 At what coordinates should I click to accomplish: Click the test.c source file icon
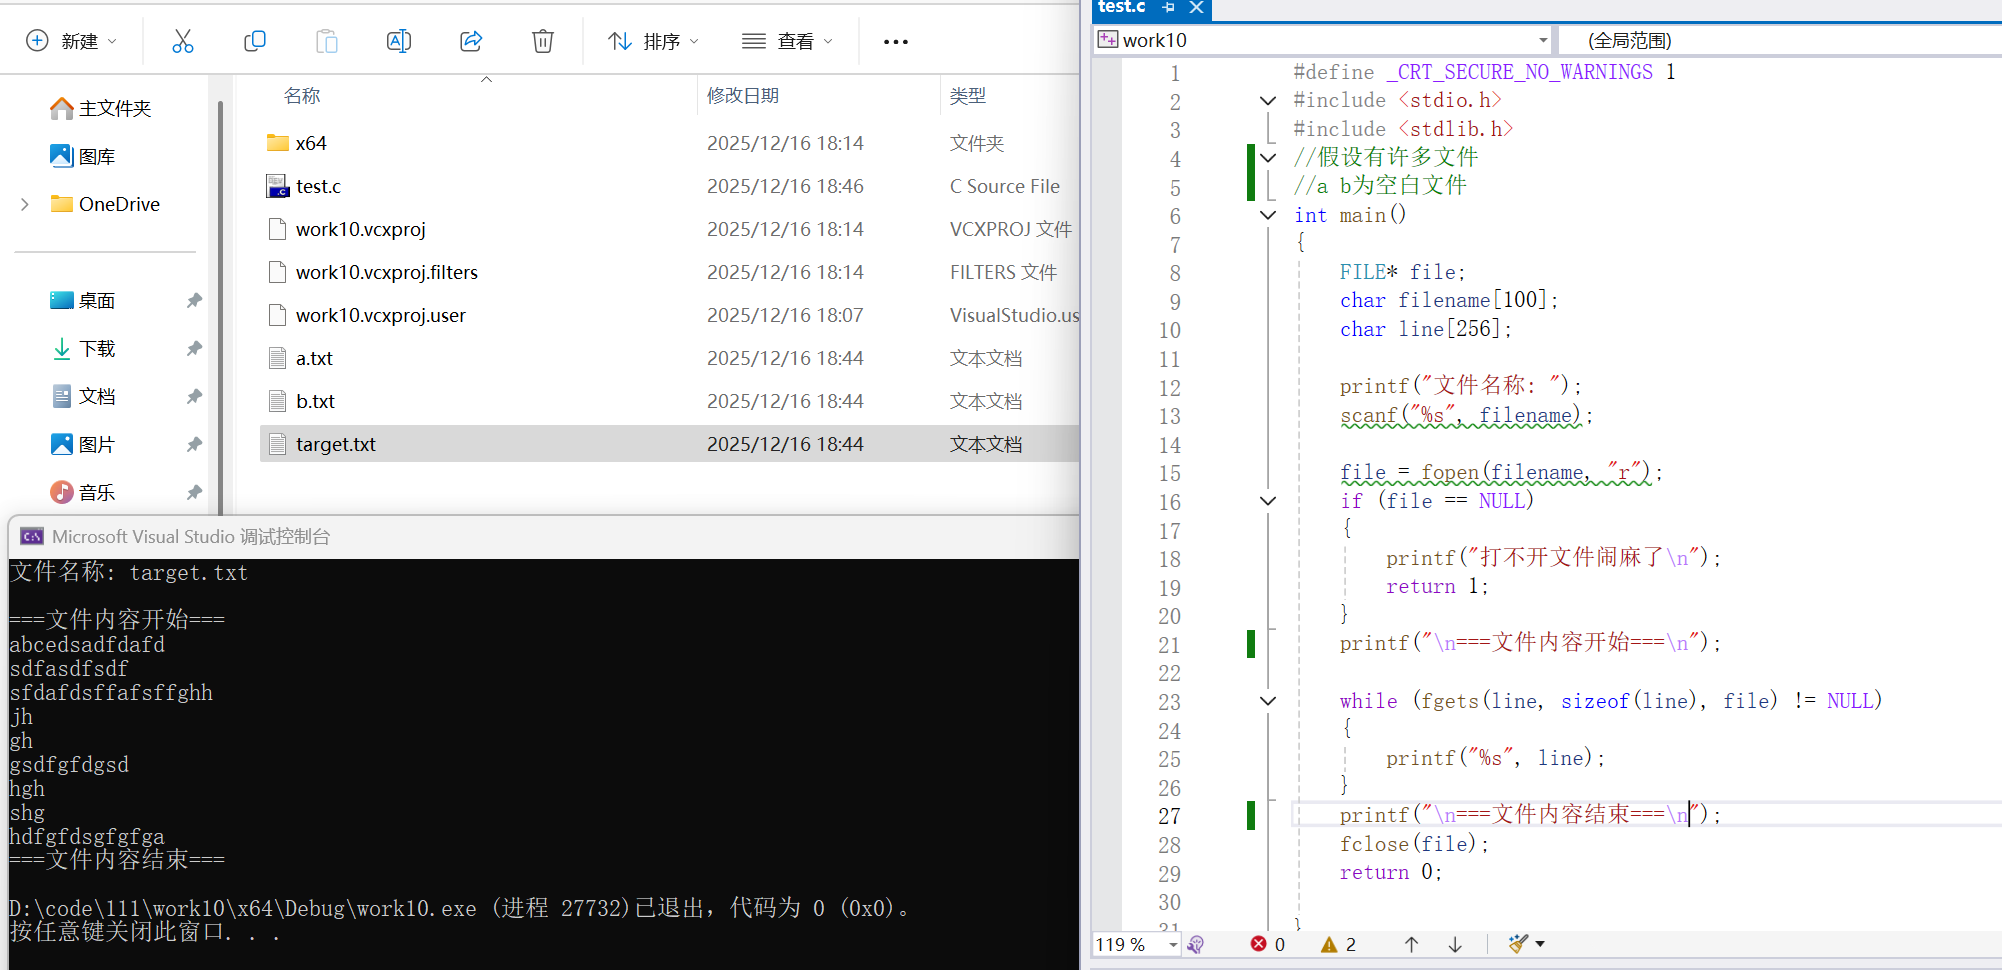(277, 186)
